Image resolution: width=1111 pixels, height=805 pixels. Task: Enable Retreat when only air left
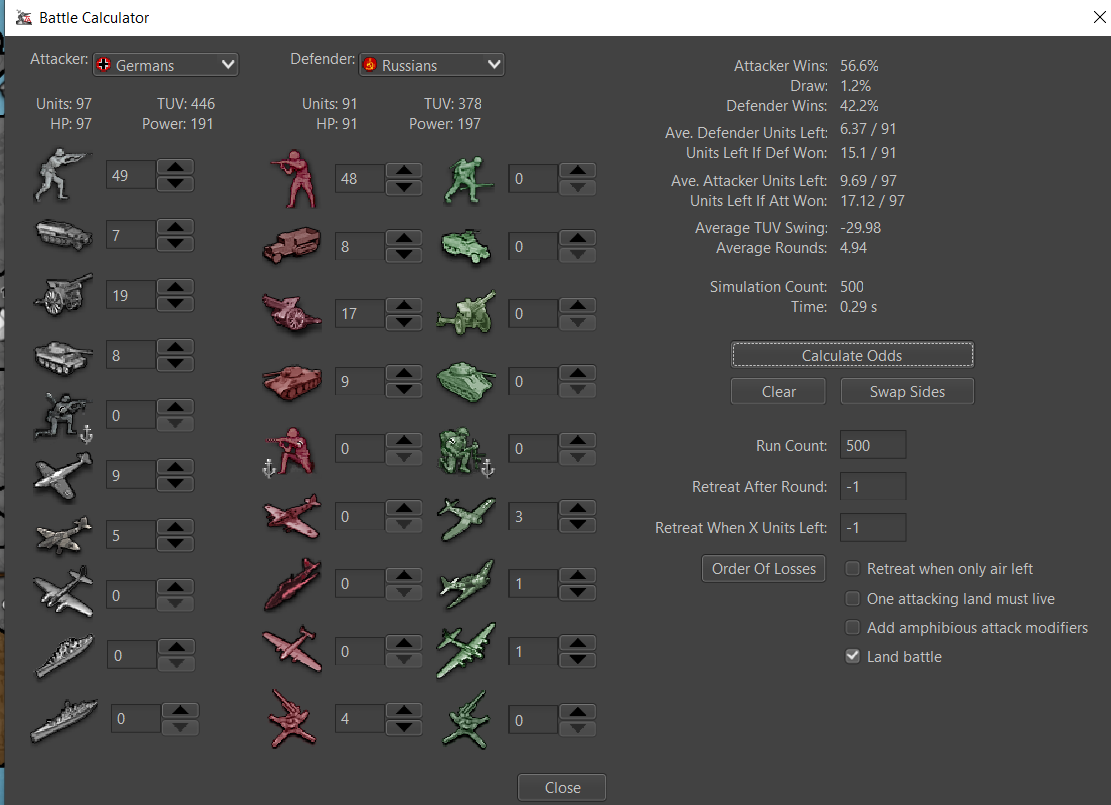pyautogui.click(x=853, y=569)
